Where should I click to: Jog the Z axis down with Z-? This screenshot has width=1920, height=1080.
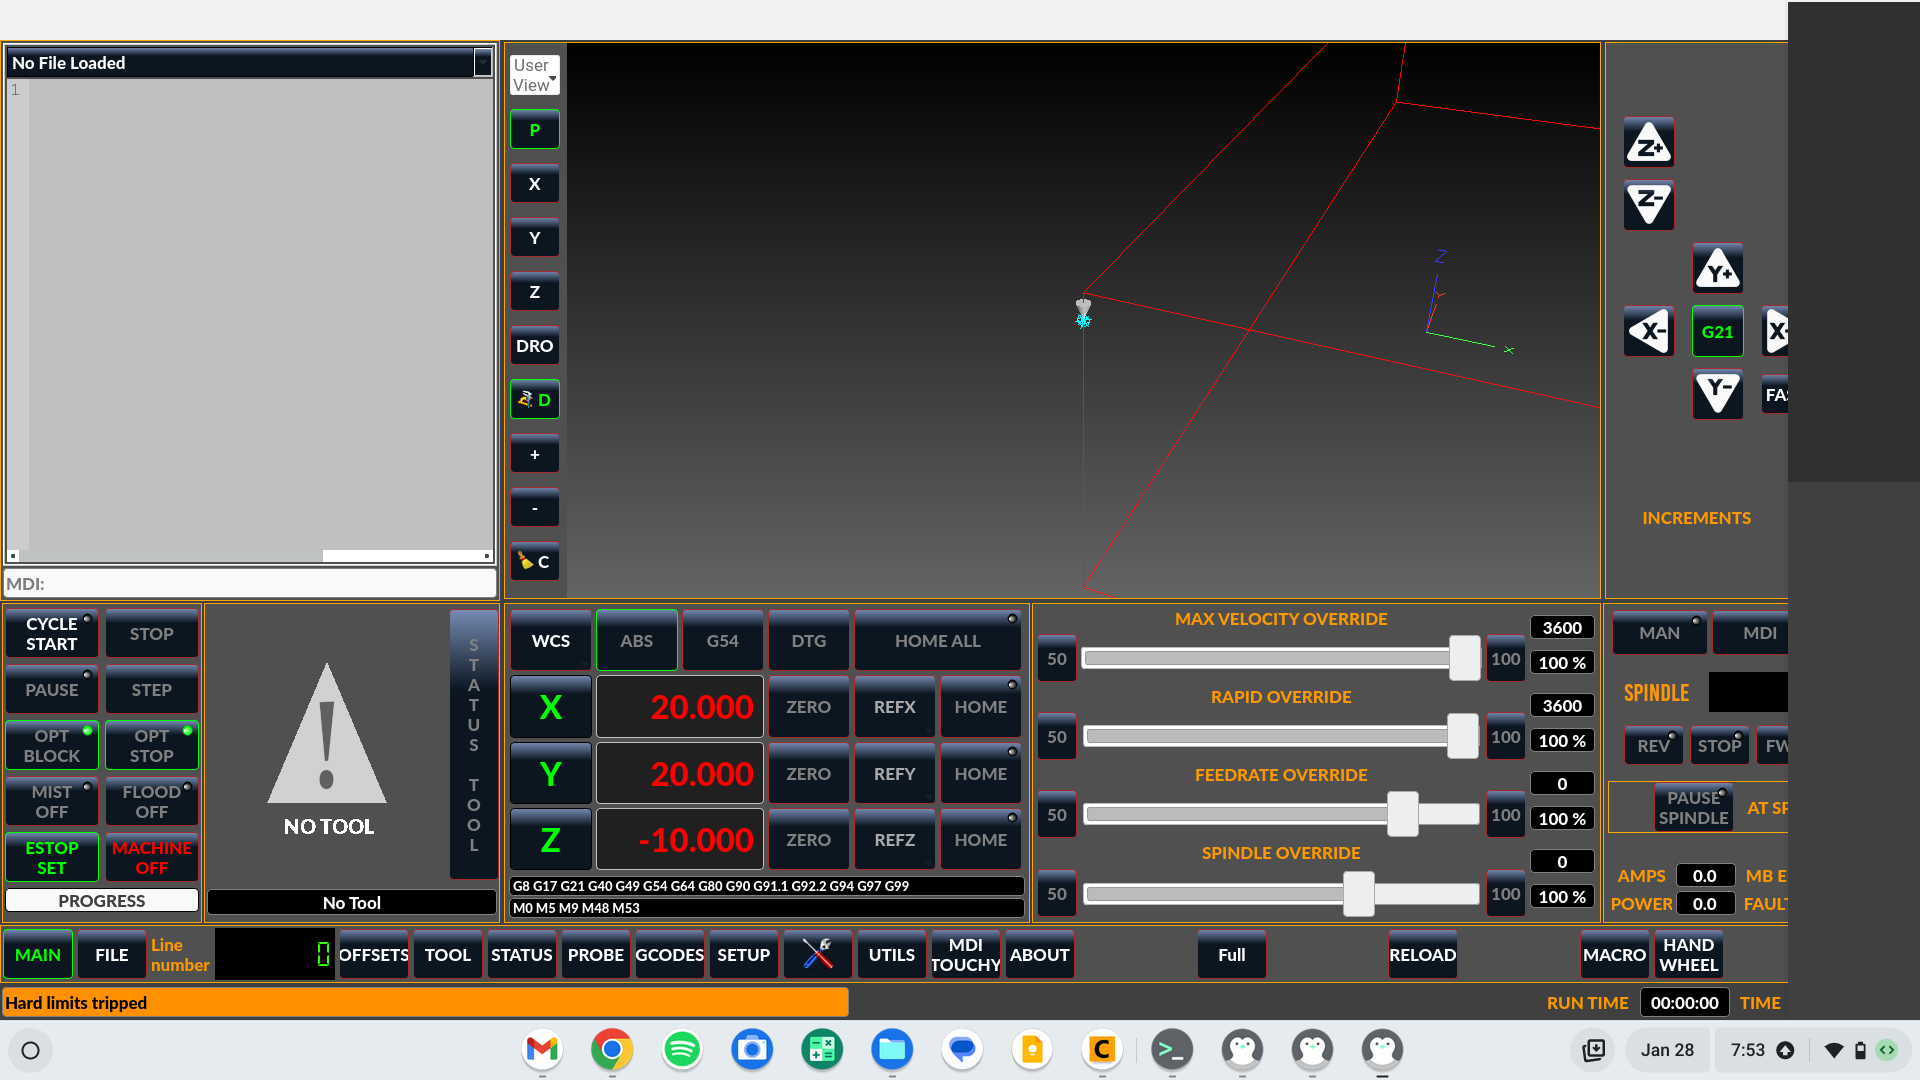click(x=1648, y=204)
